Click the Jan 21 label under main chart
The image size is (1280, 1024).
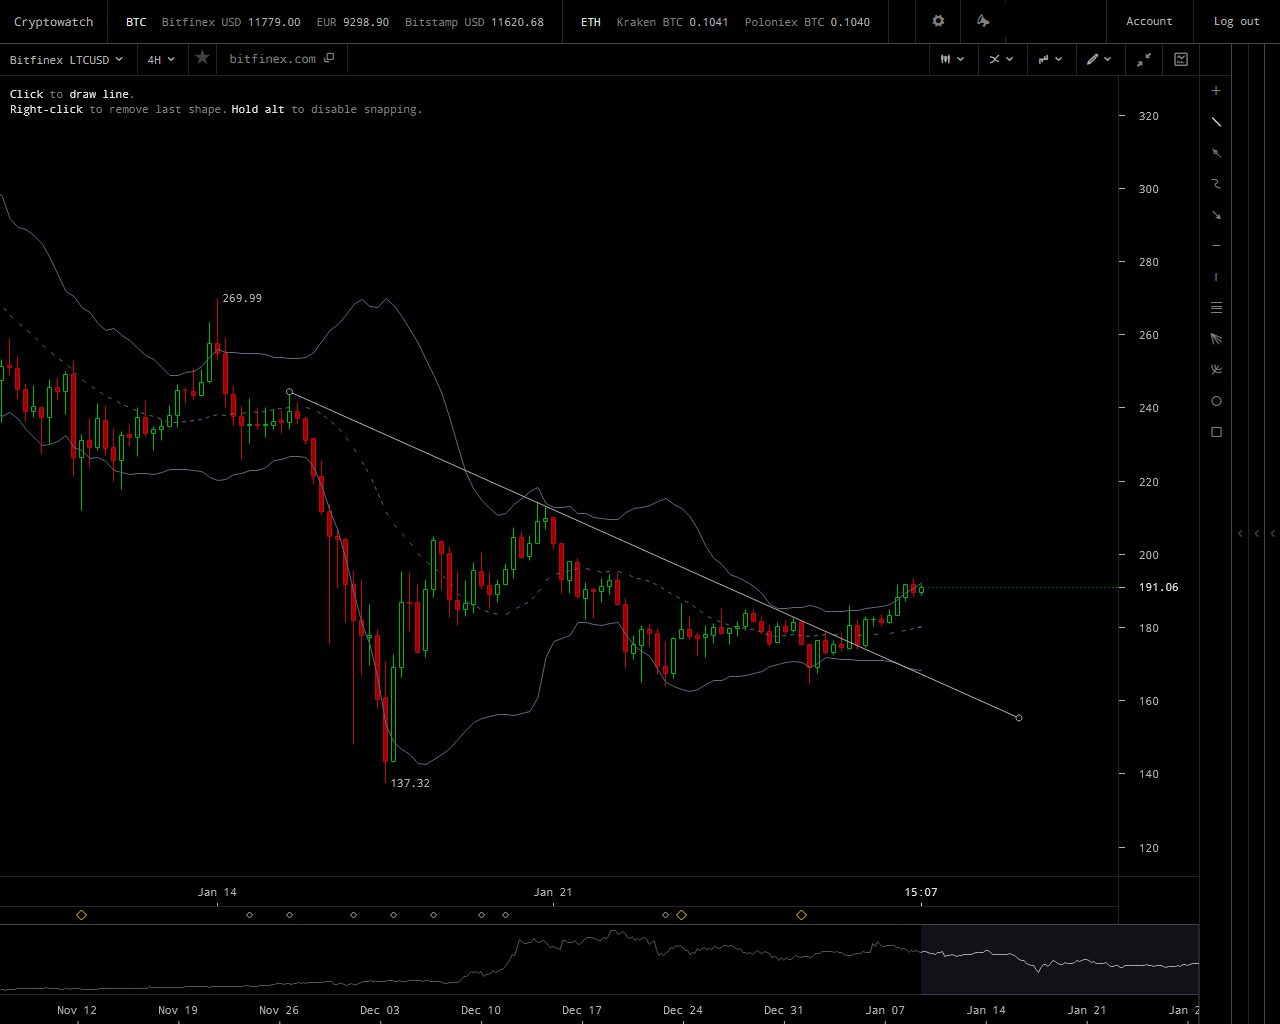[x=553, y=892]
